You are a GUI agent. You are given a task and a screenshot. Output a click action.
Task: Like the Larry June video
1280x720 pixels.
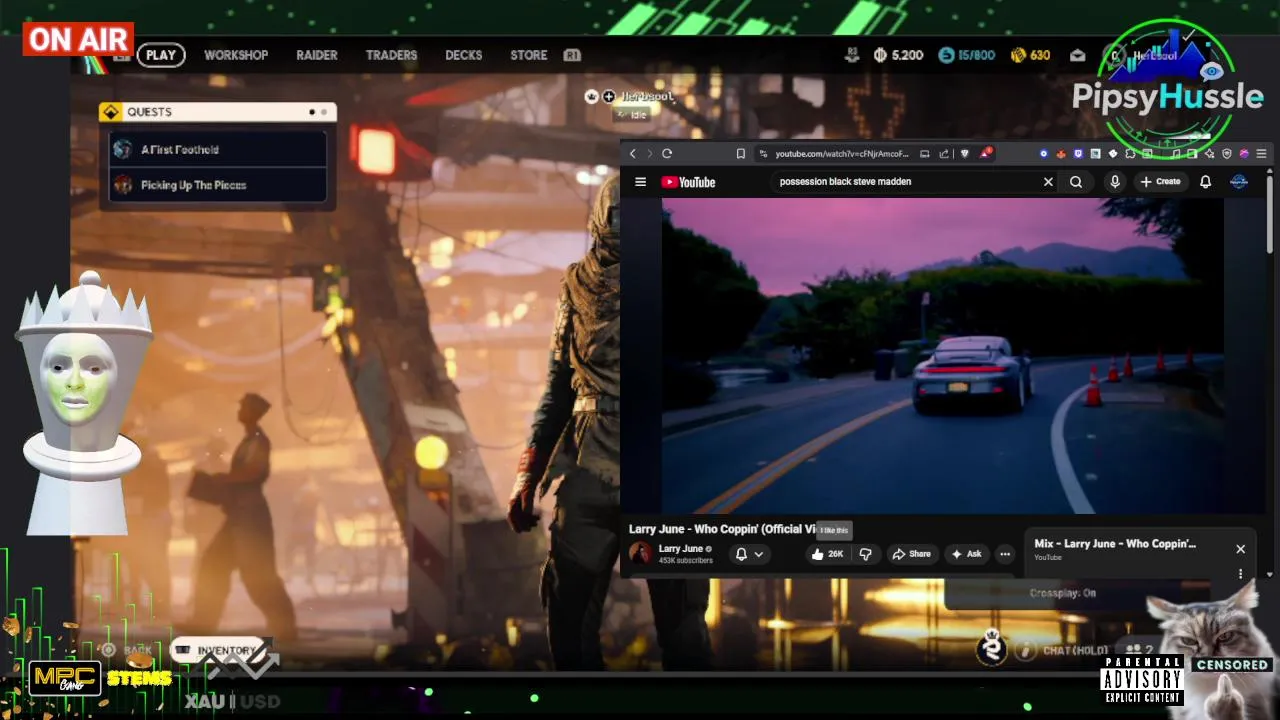pyautogui.click(x=827, y=554)
